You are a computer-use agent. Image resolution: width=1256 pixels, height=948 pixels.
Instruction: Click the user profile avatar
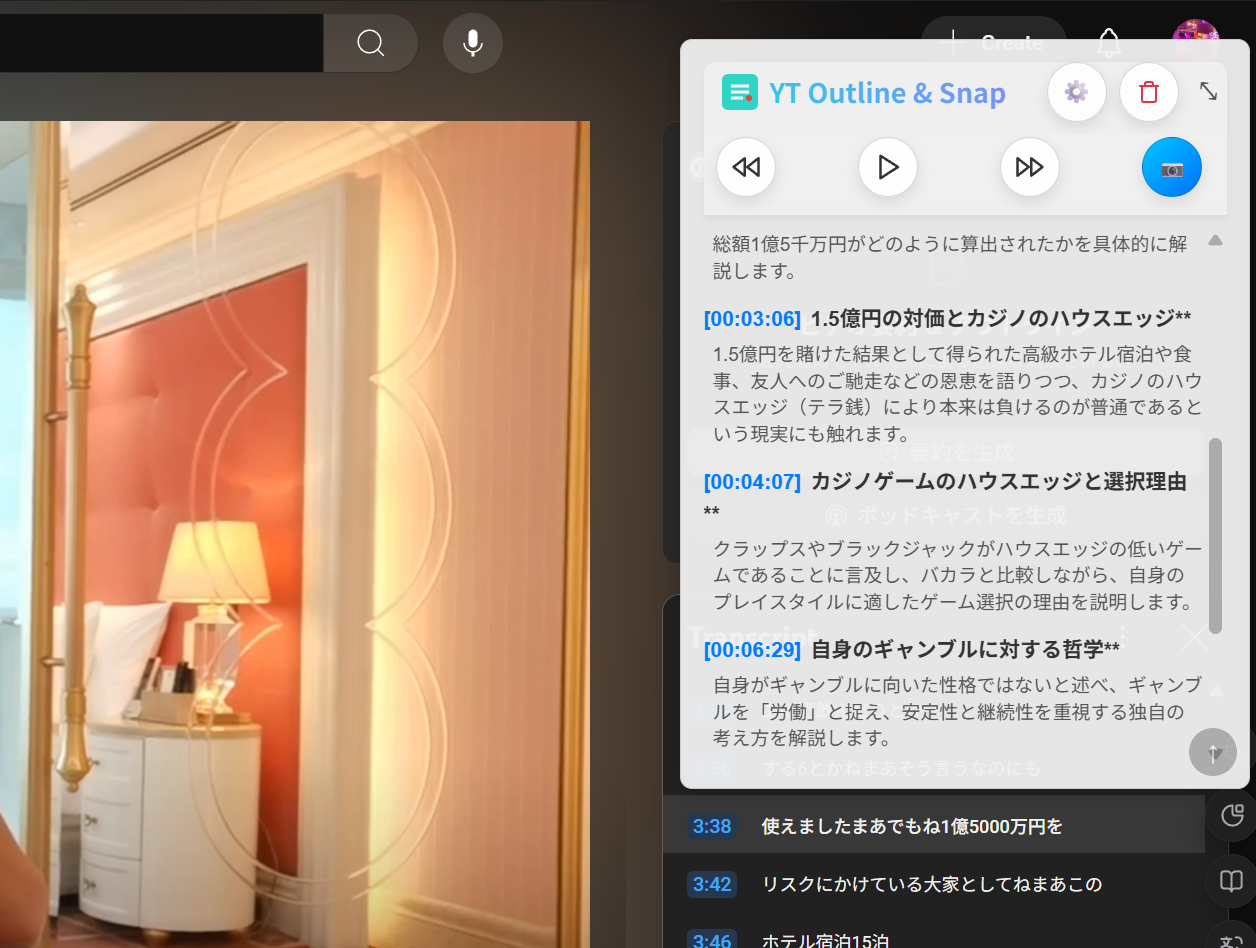pos(1195,40)
